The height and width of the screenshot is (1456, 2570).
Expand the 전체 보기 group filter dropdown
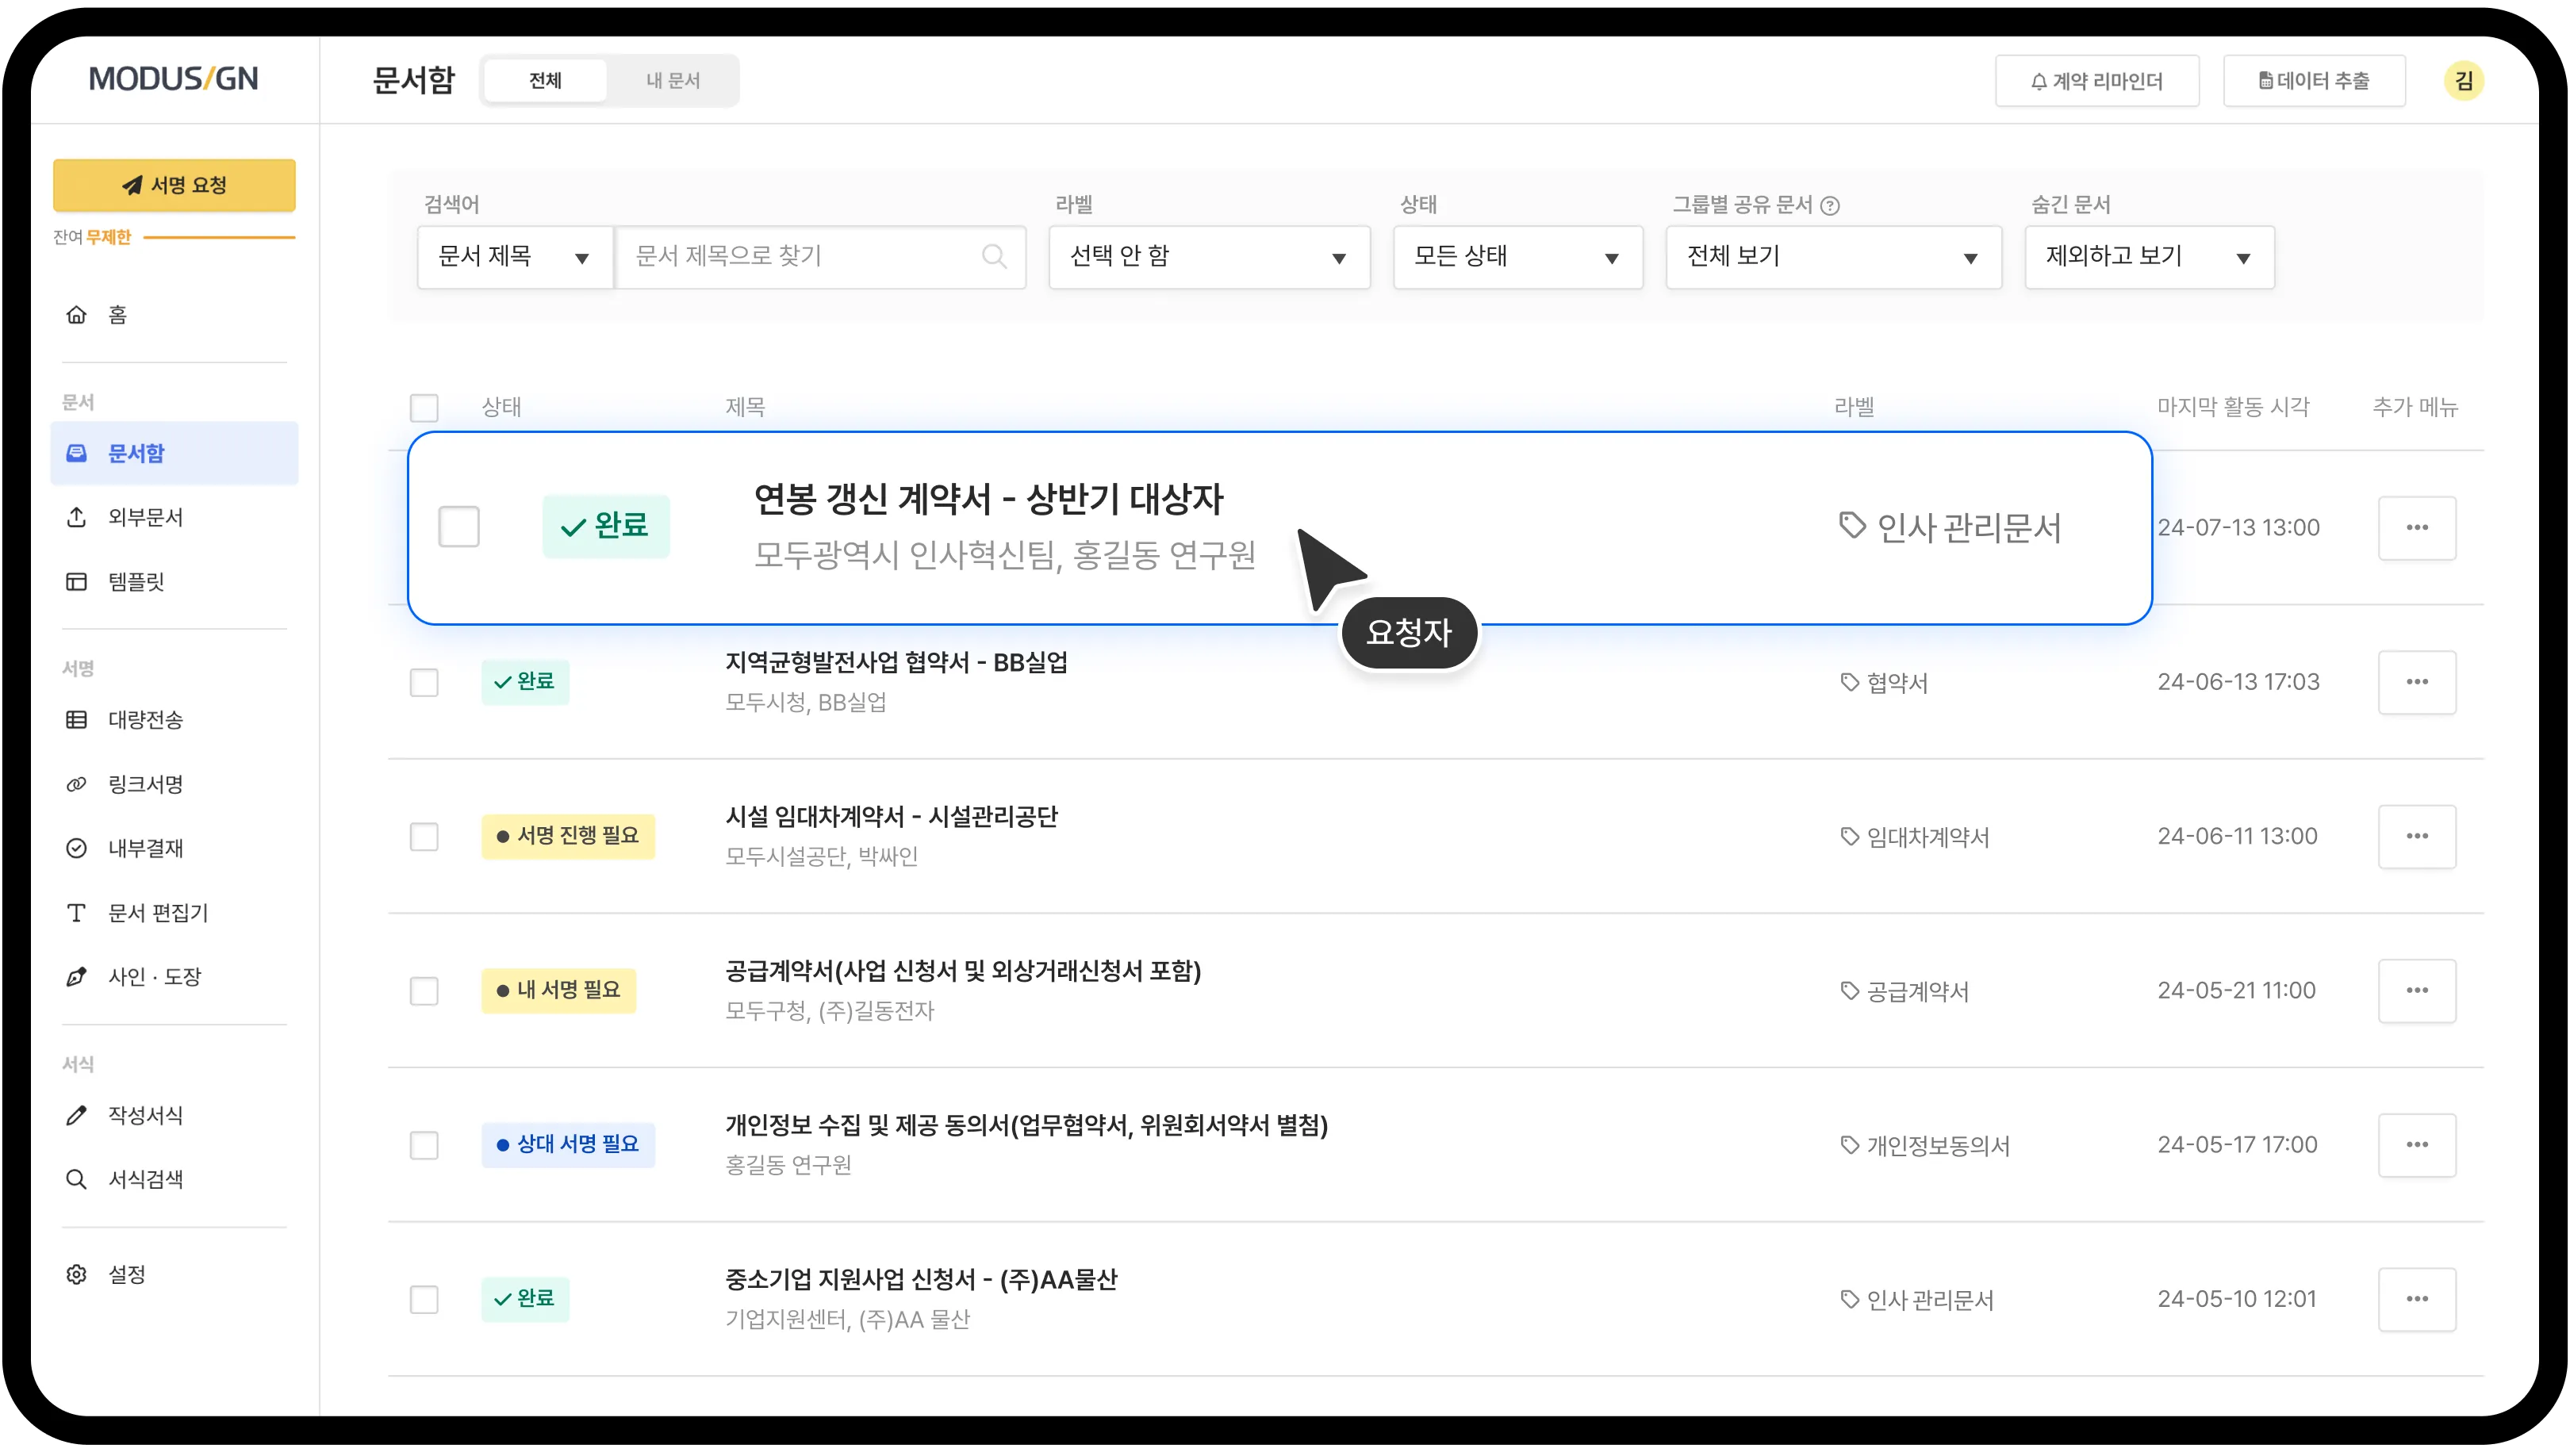pos(1834,257)
